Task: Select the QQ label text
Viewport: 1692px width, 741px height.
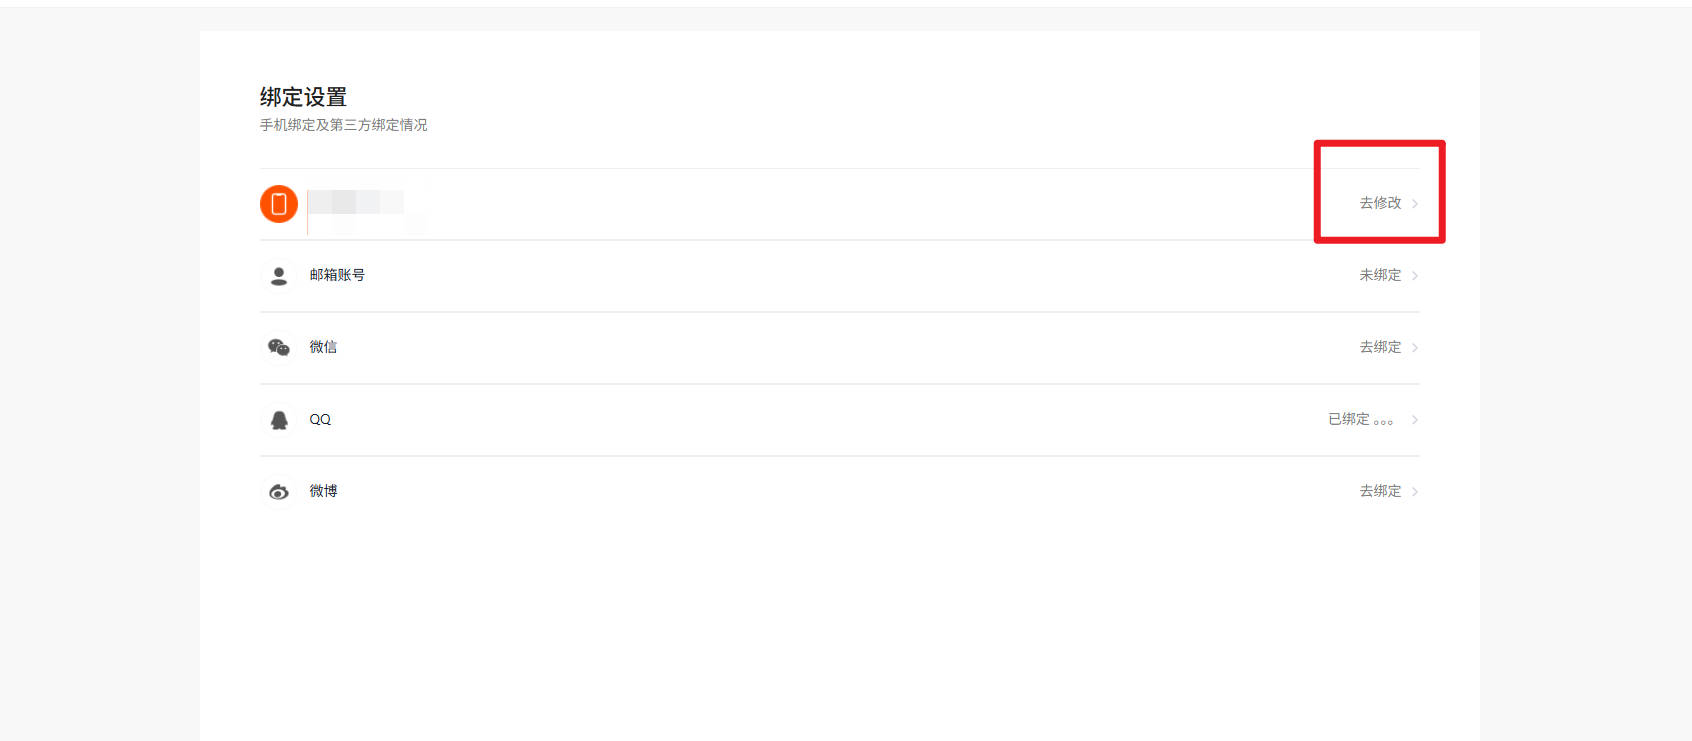Action: point(320,419)
